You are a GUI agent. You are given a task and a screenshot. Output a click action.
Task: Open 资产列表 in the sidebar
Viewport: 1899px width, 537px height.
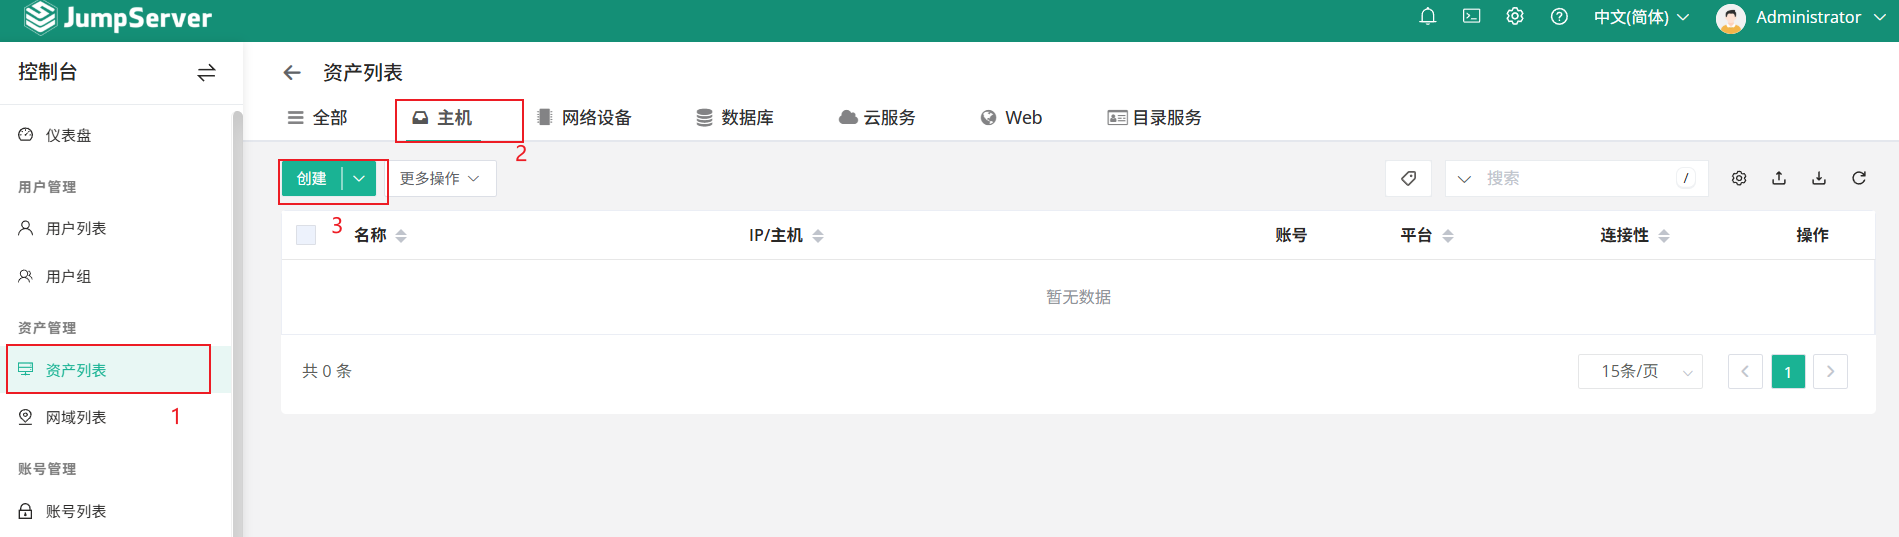pyautogui.click(x=116, y=370)
